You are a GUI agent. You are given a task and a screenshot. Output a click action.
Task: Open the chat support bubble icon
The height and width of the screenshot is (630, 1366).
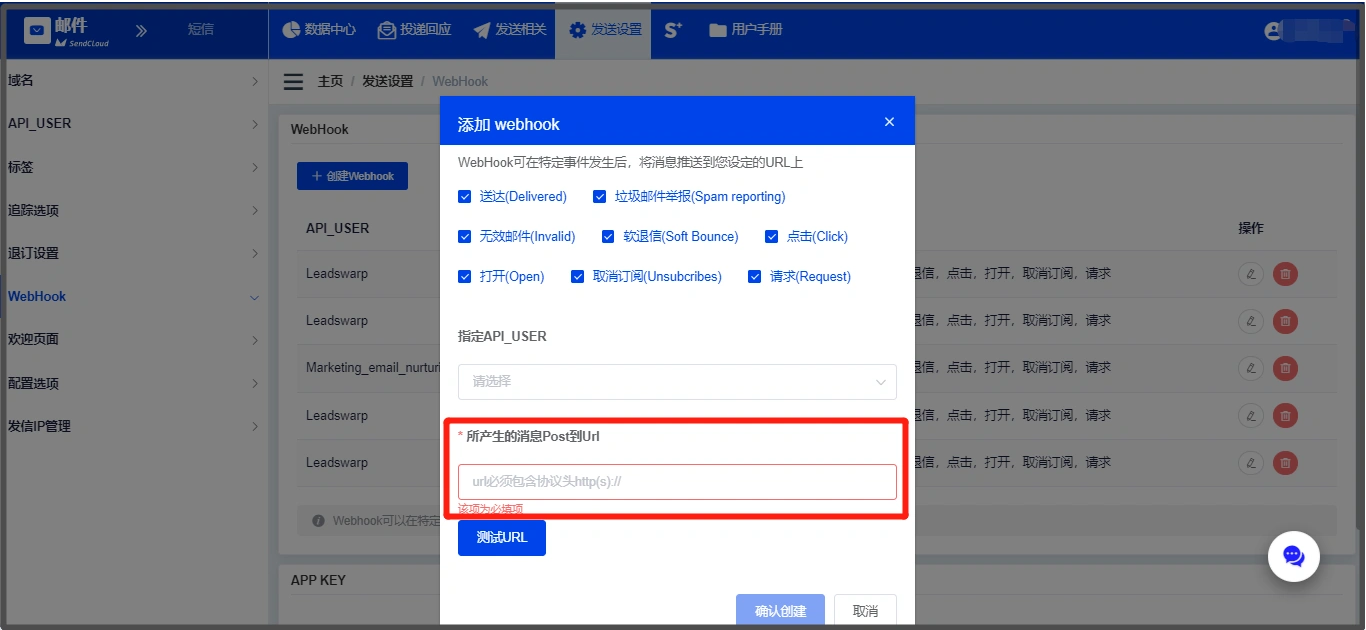coord(1294,556)
